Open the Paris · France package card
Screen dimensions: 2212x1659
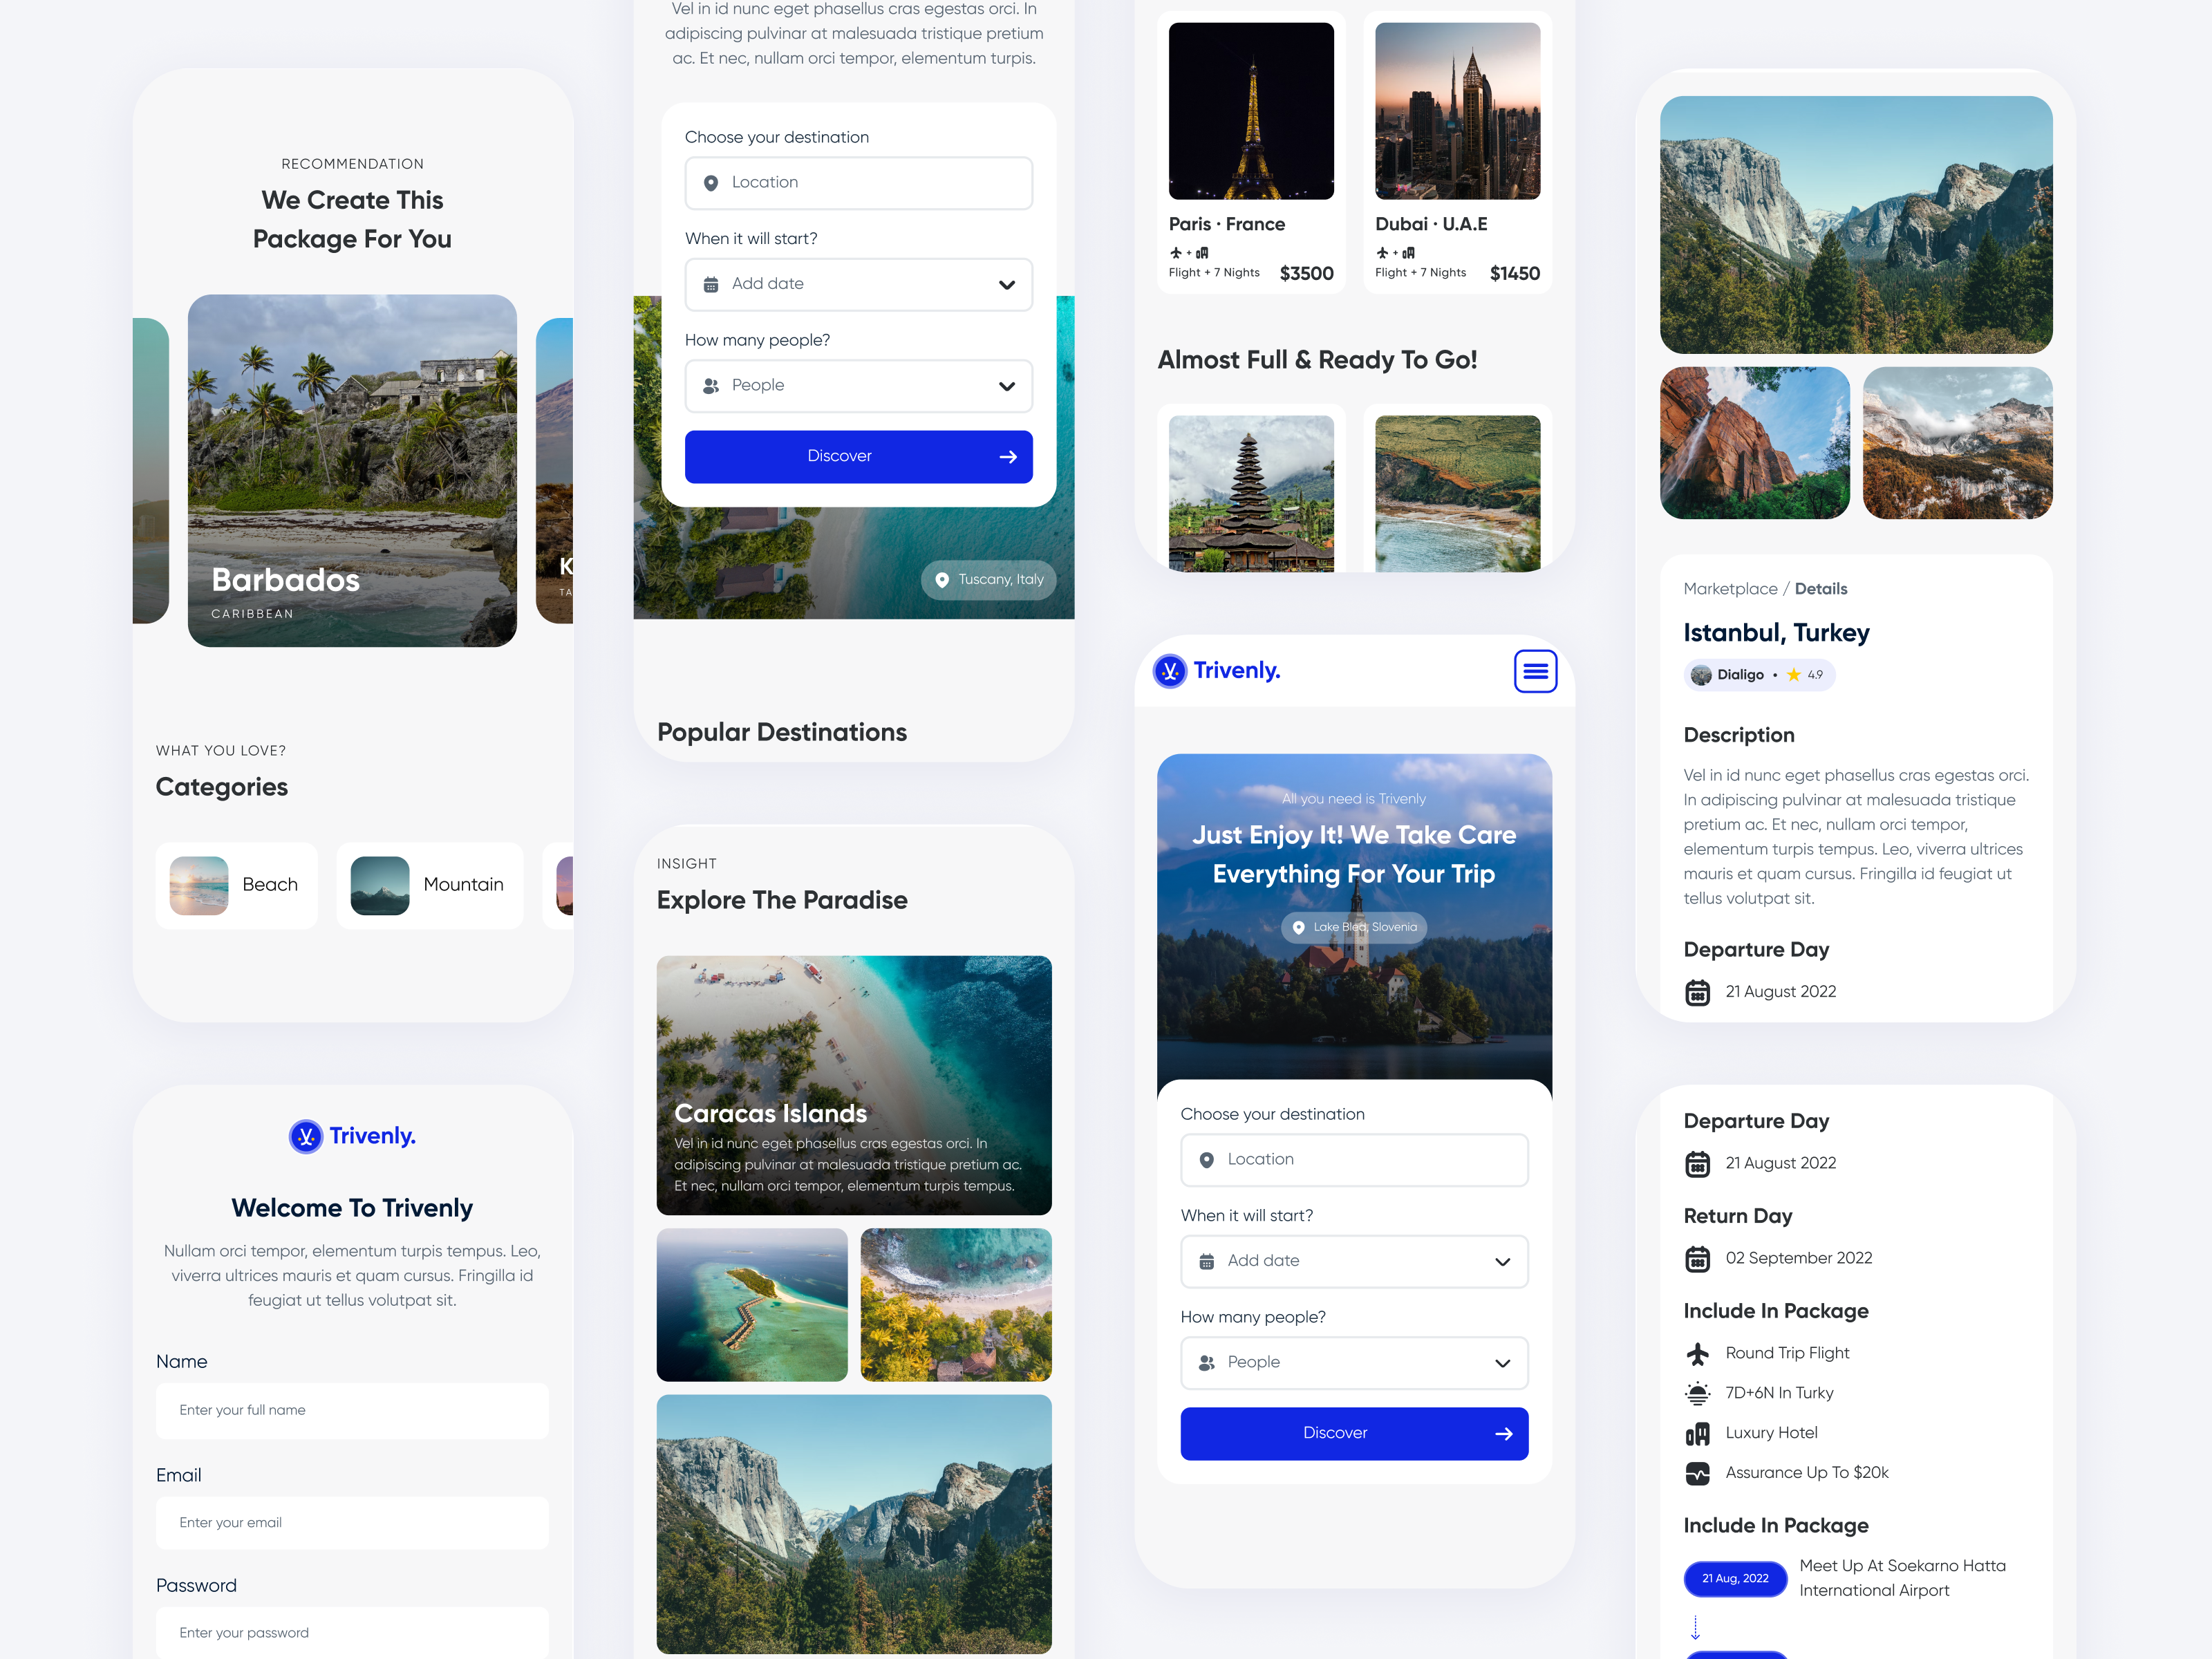pyautogui.click(x=1250, y=152)
